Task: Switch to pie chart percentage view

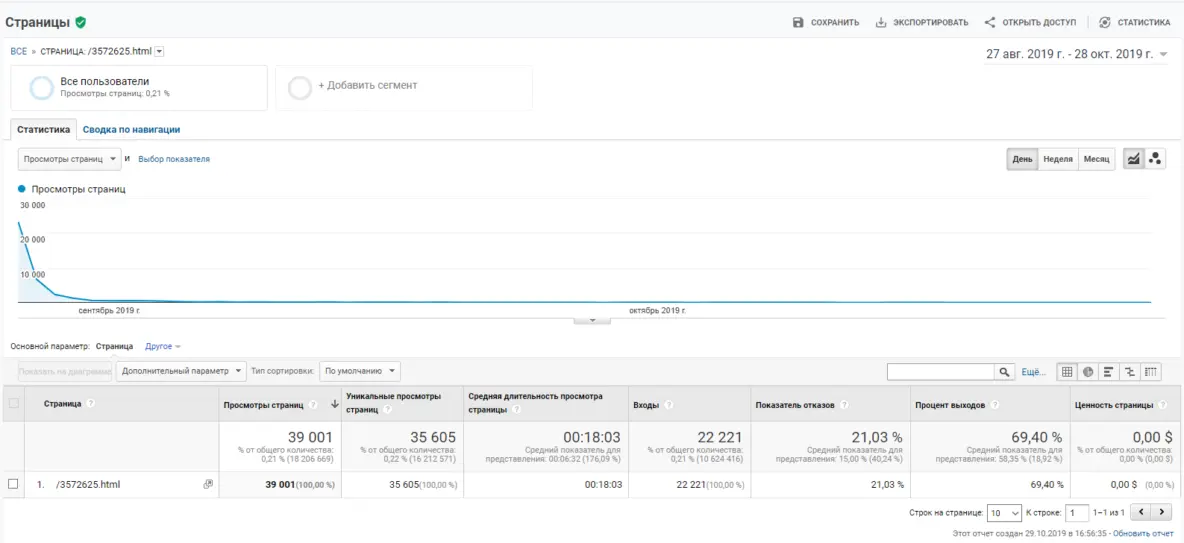Action: (1088, 372)
